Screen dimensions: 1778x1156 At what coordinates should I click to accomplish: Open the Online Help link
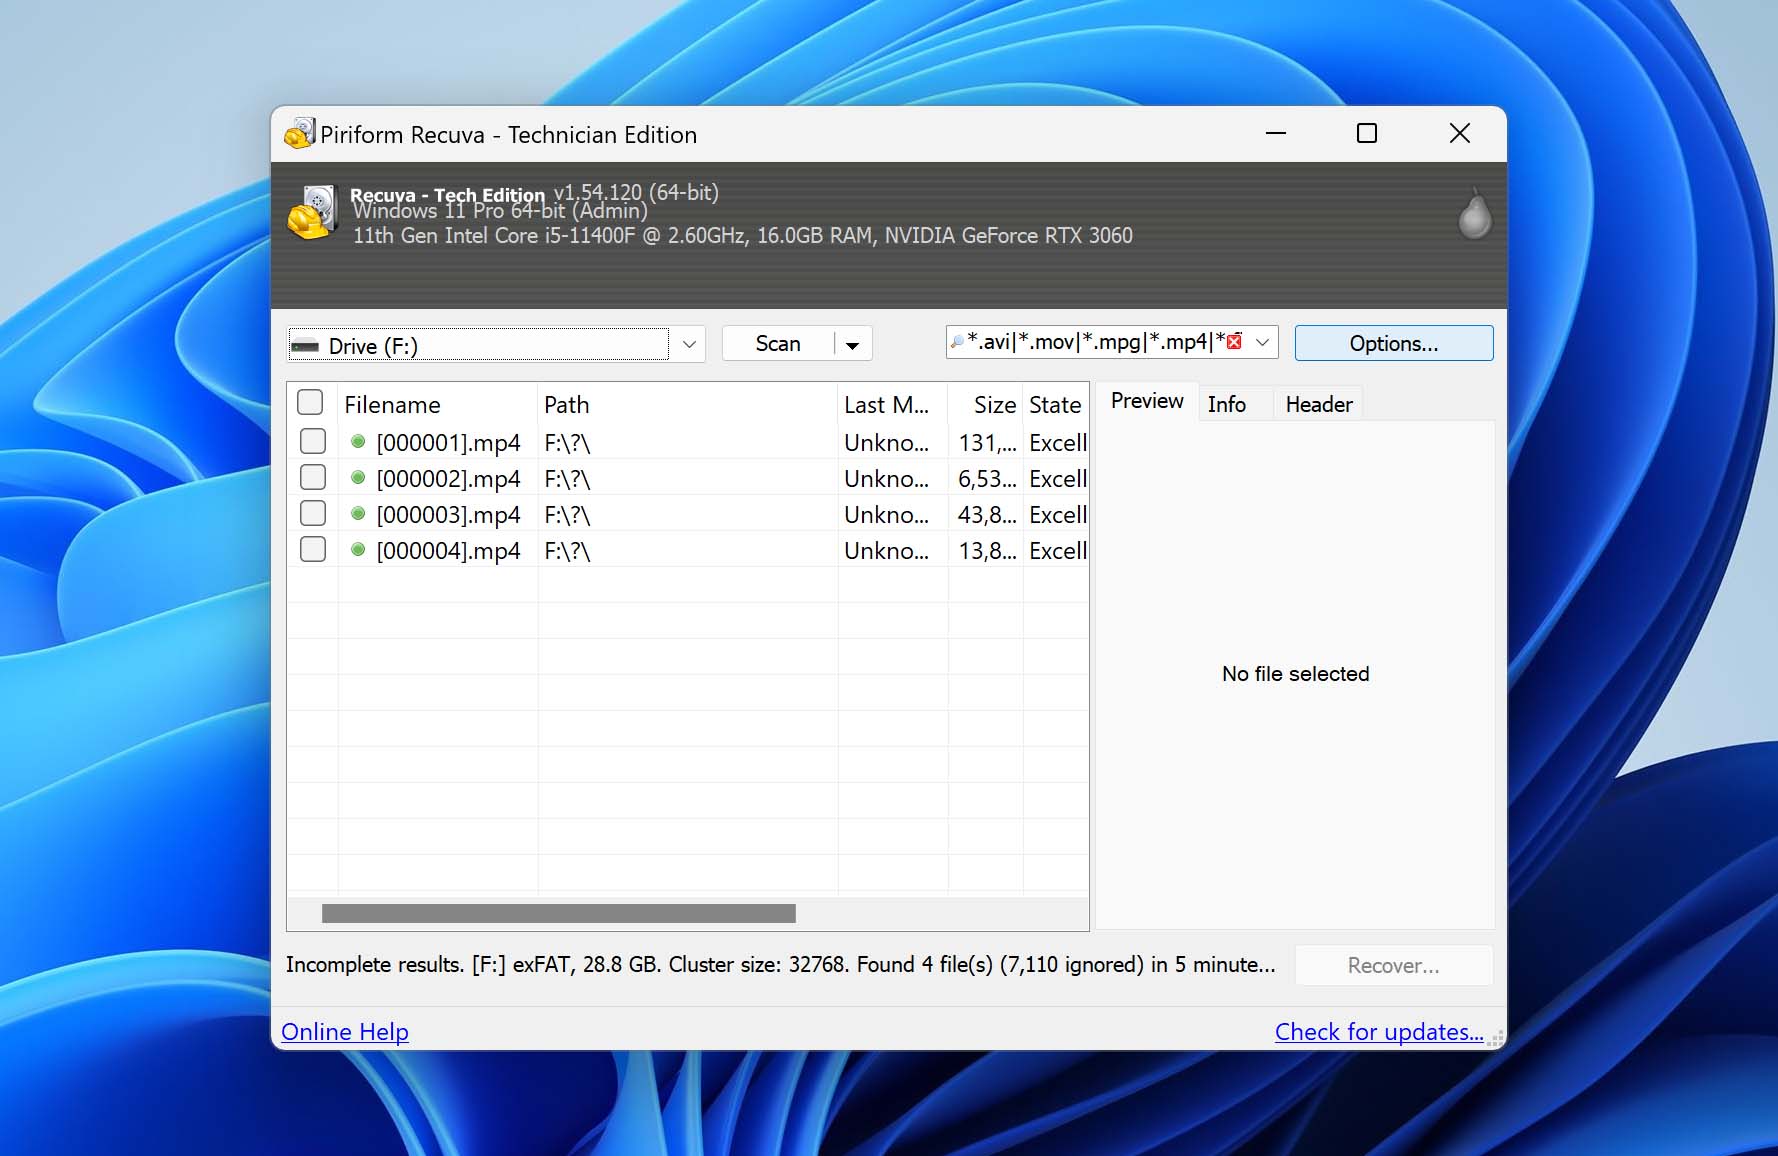coord(345,1031)
